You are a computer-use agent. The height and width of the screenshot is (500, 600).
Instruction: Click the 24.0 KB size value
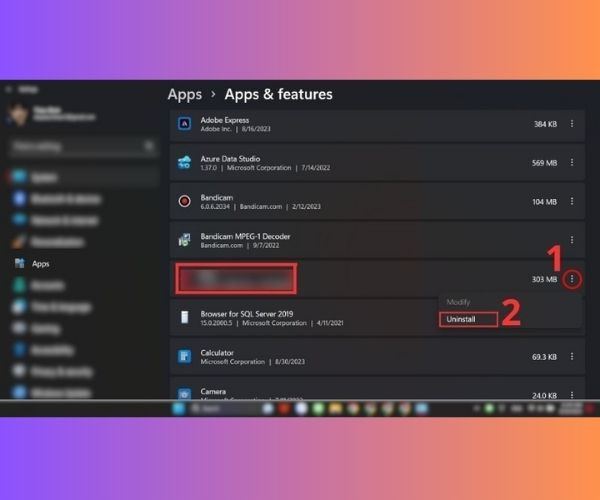point(544,396)
